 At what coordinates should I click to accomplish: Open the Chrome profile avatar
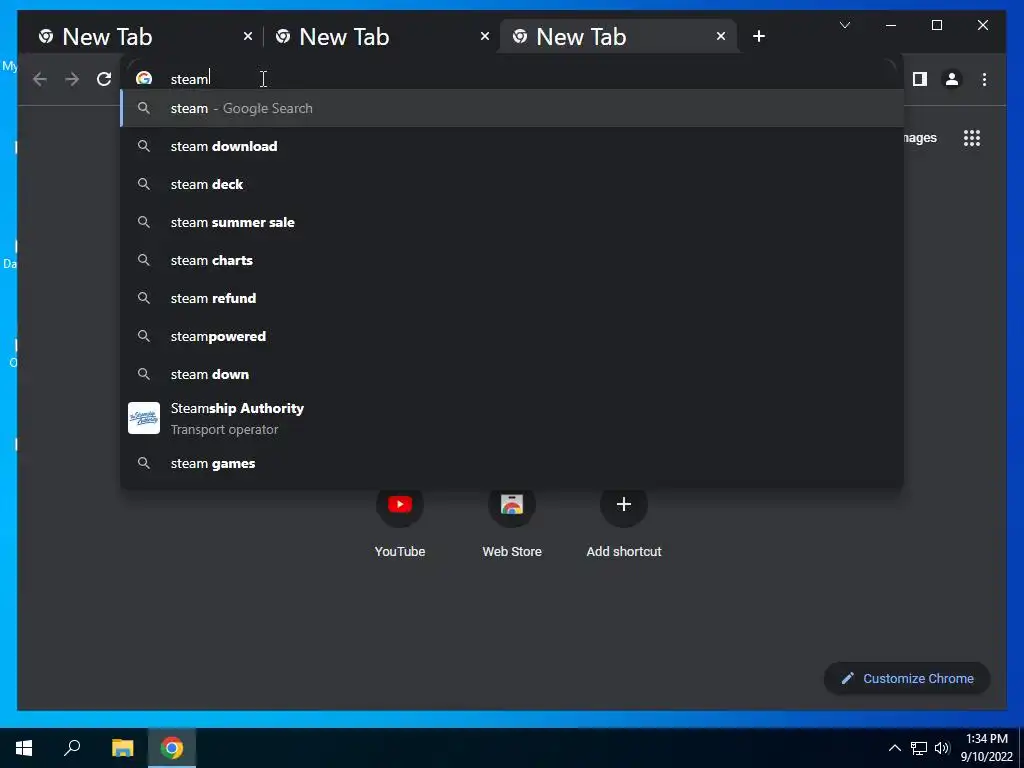[952, 80]
